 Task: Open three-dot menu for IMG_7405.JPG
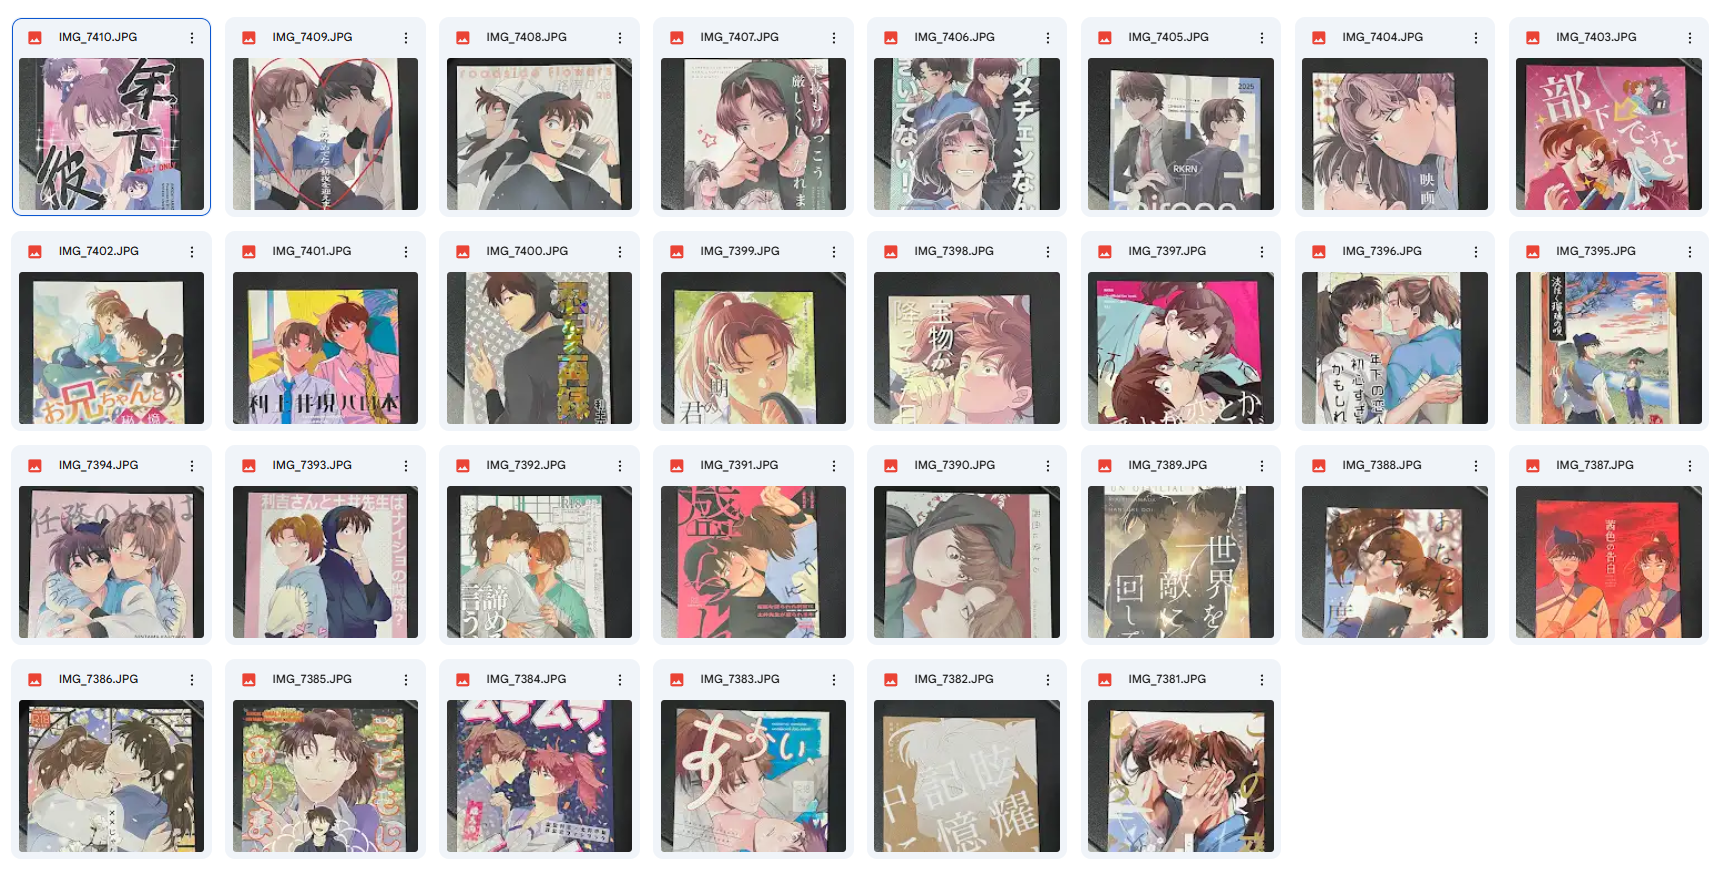1262,38
